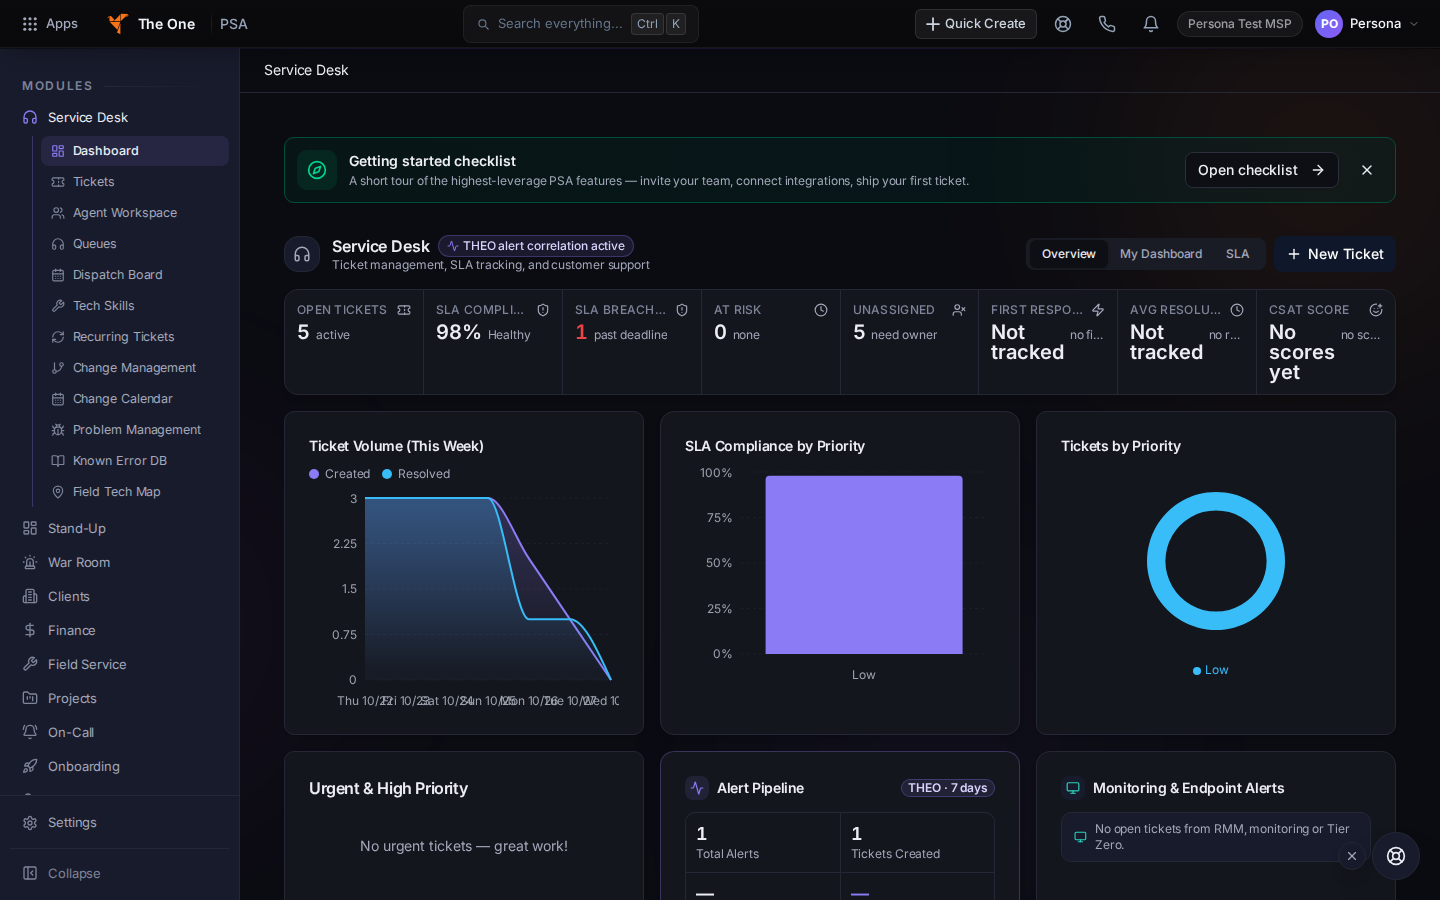Viewport: 1440px width, 900px height.
Task: Toggle Low legend in Tickets by Priority
Action: pos(1211,670)
